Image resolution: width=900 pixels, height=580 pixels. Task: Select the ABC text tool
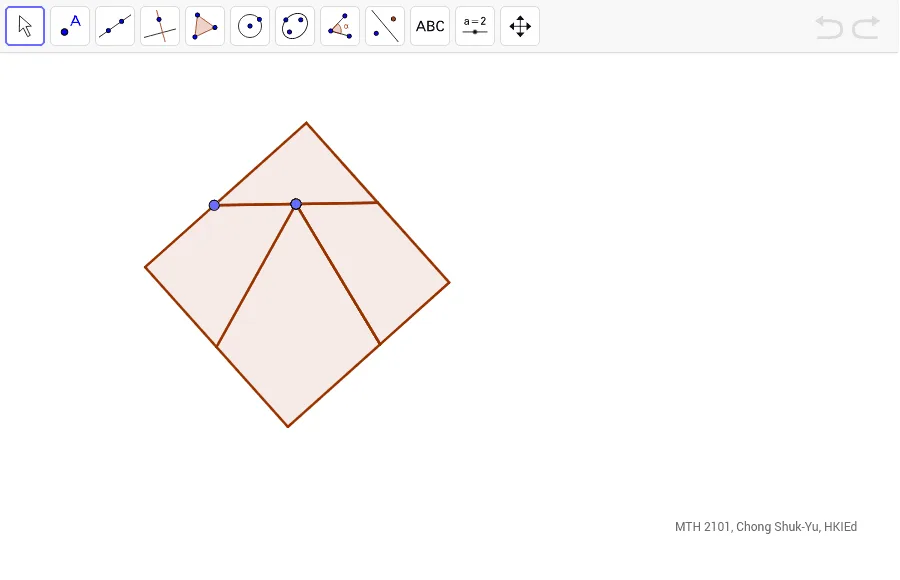point(430,26)
